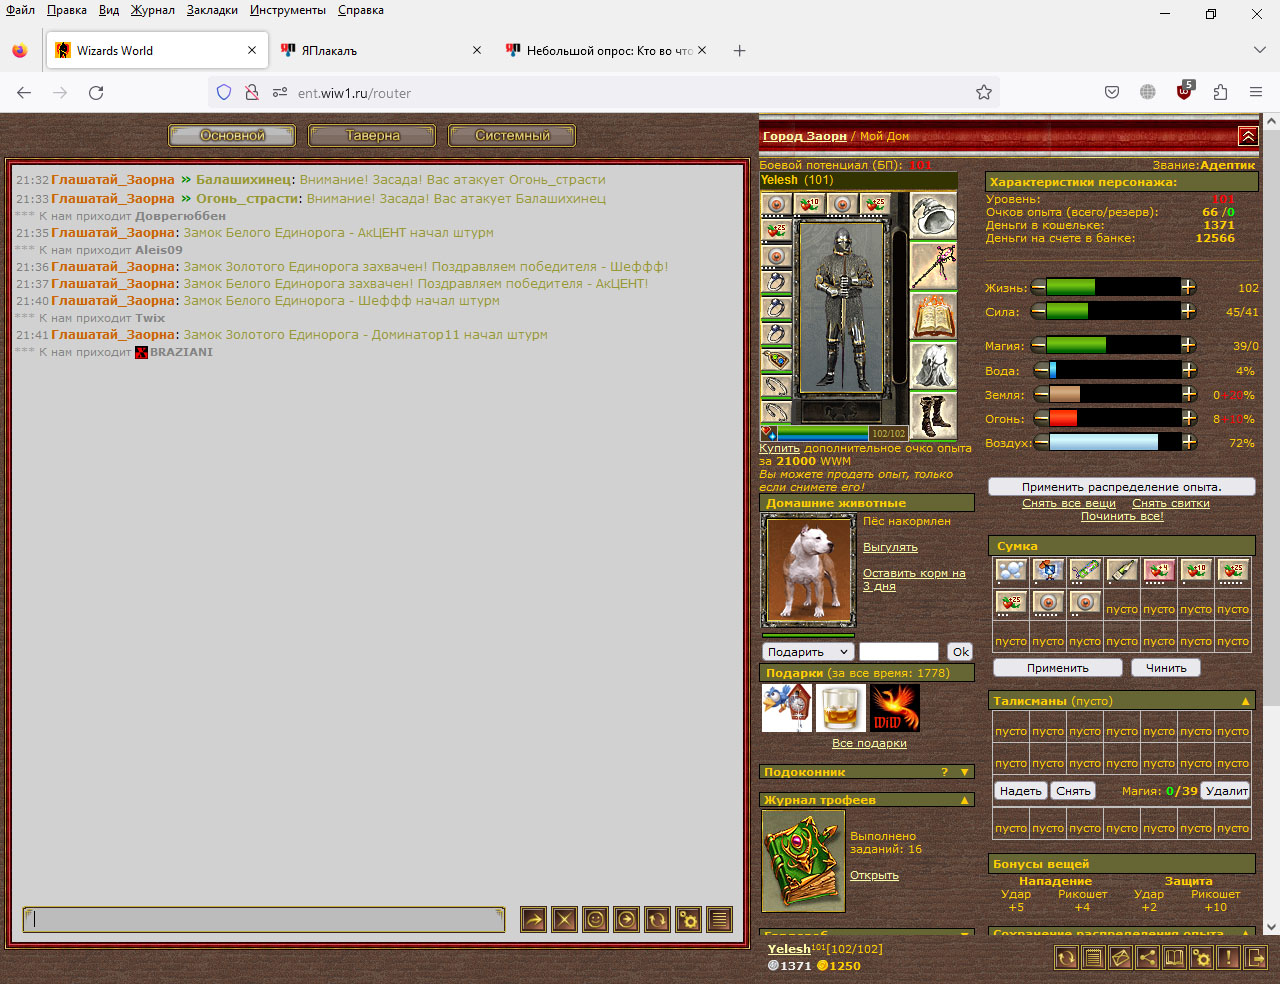Increase Огонь with plus button

(x=1188, y=418)
